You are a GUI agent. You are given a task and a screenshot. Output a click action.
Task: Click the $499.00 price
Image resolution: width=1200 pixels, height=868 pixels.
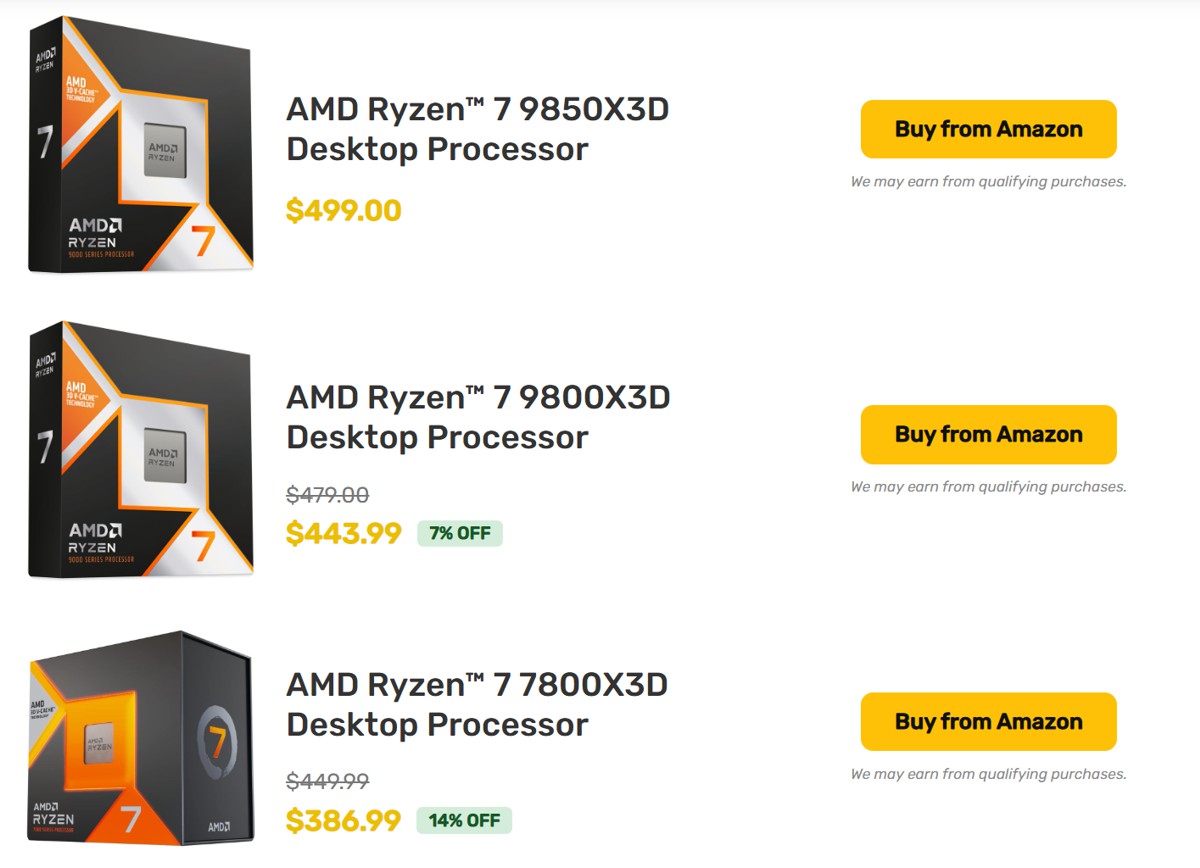click(343, 211)
